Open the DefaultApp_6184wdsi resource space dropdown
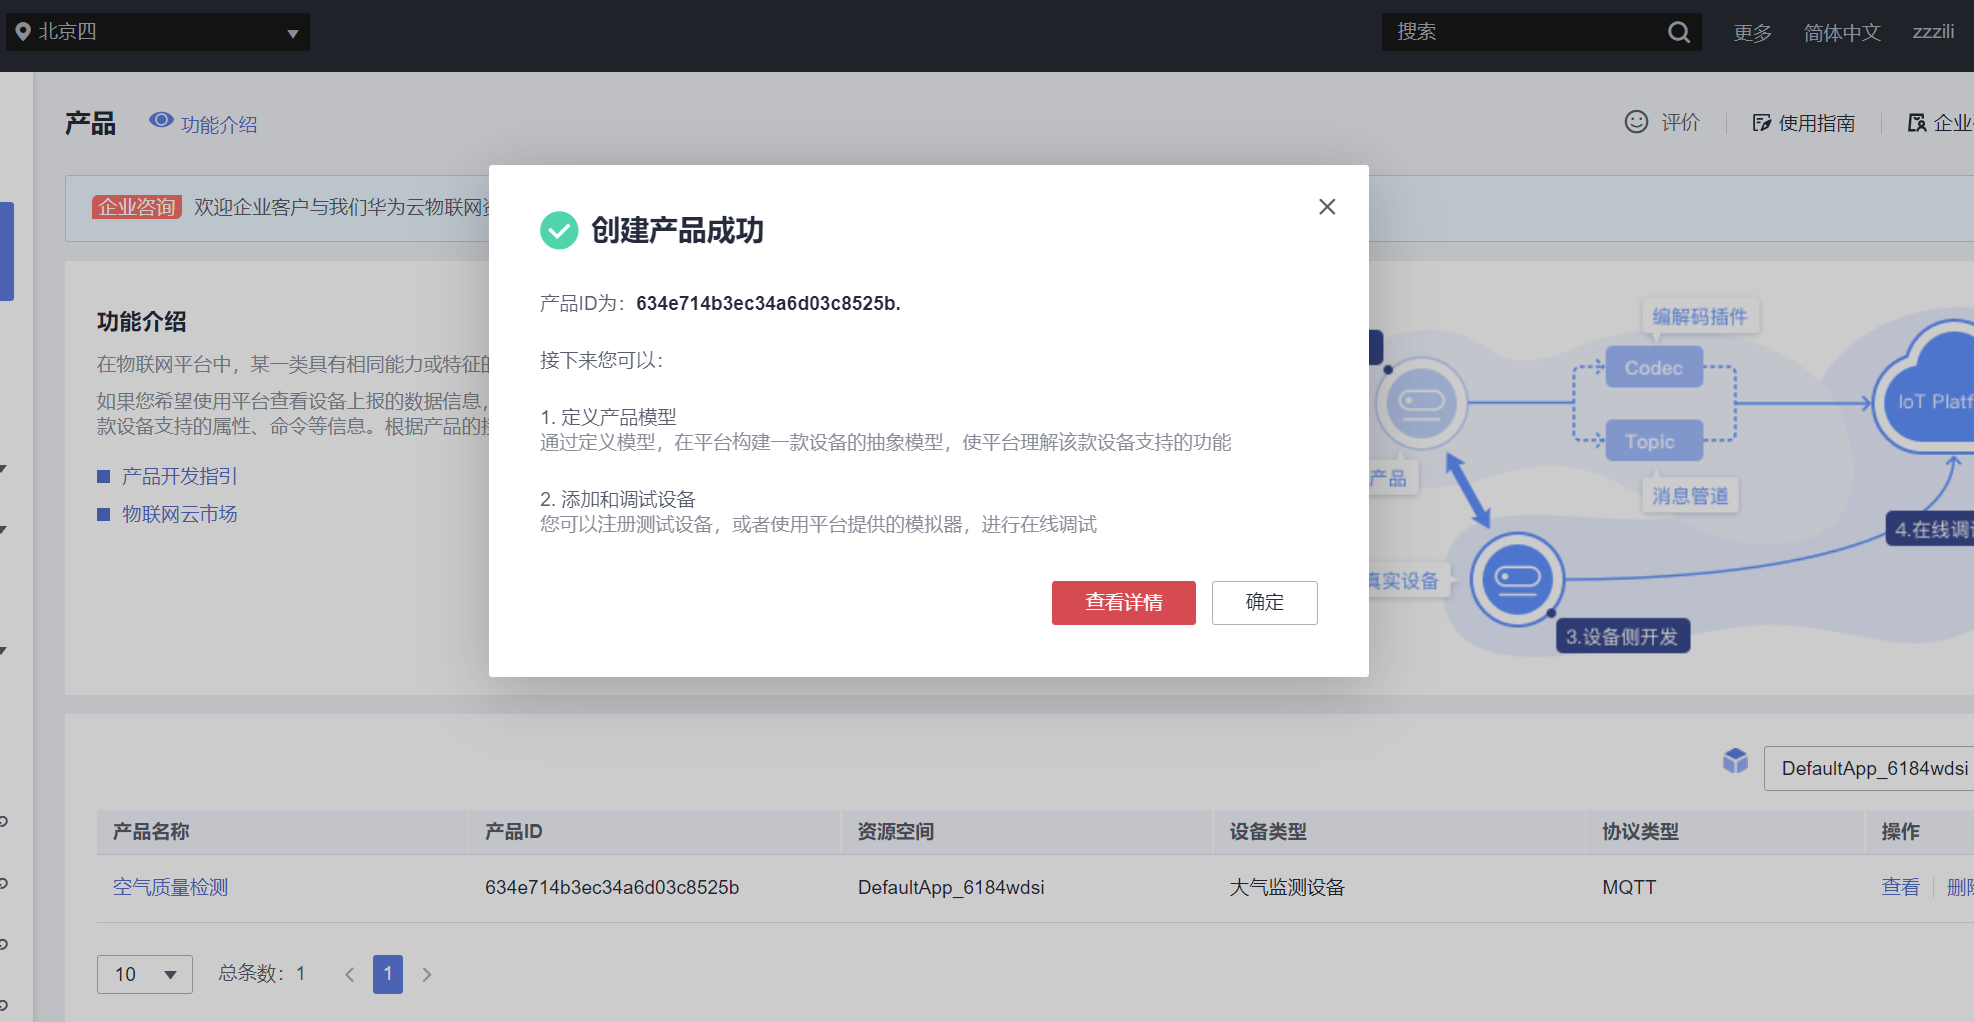 tap(1869, 768)
